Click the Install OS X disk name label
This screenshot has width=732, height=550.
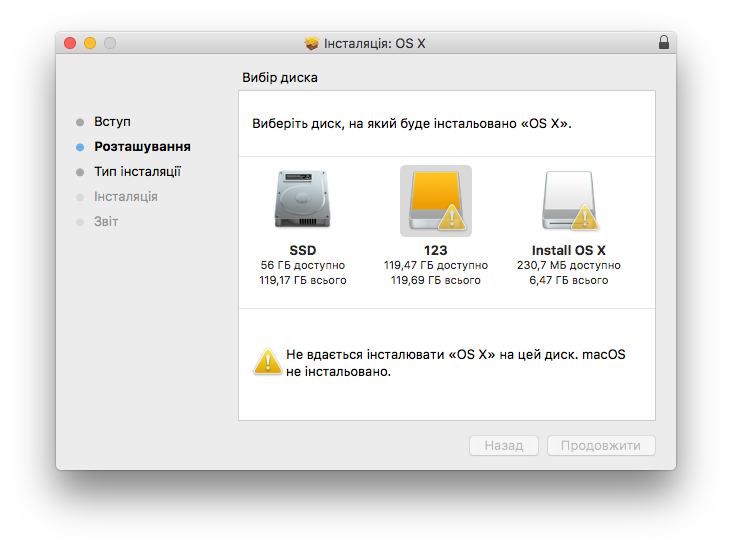(x=569, y=250)
